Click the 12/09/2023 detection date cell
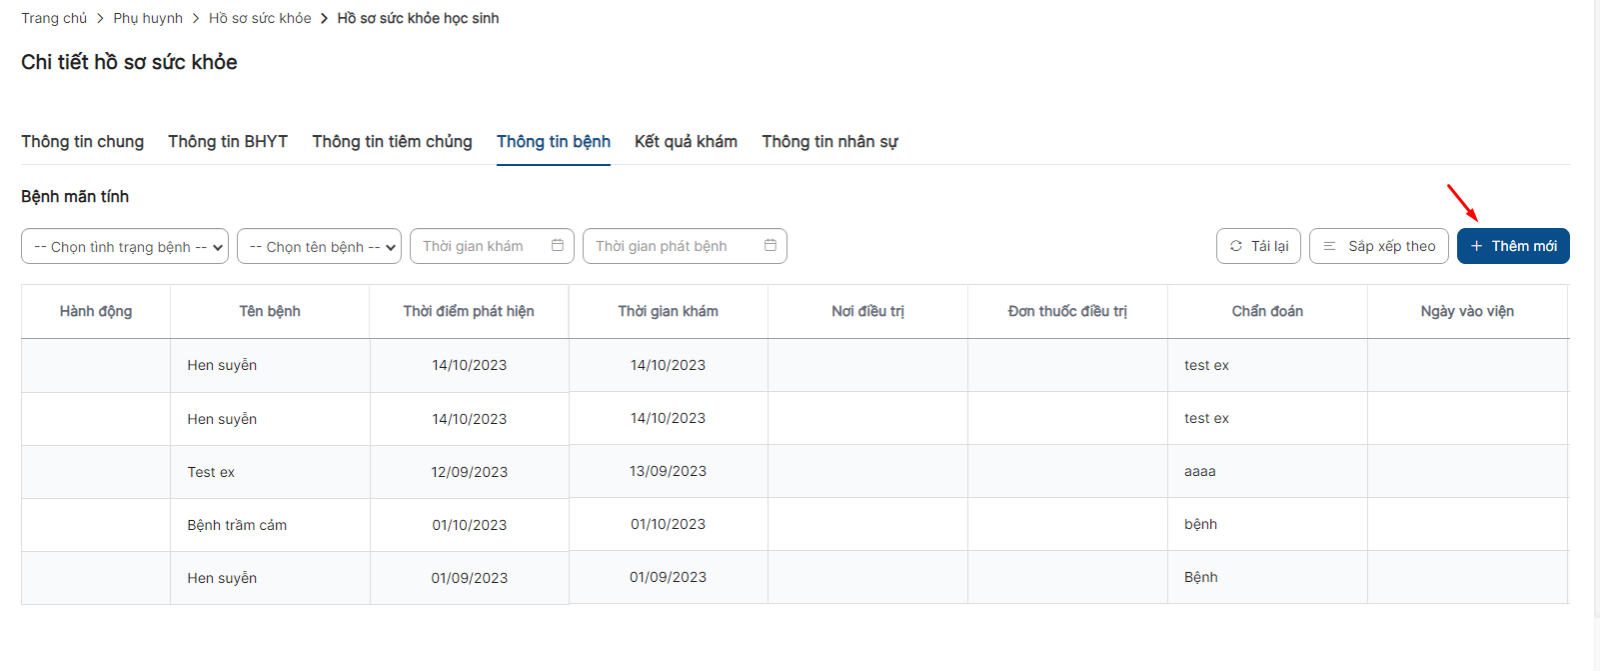The width and height of the screenshot is (1600, 671). [x=469, y=472]
